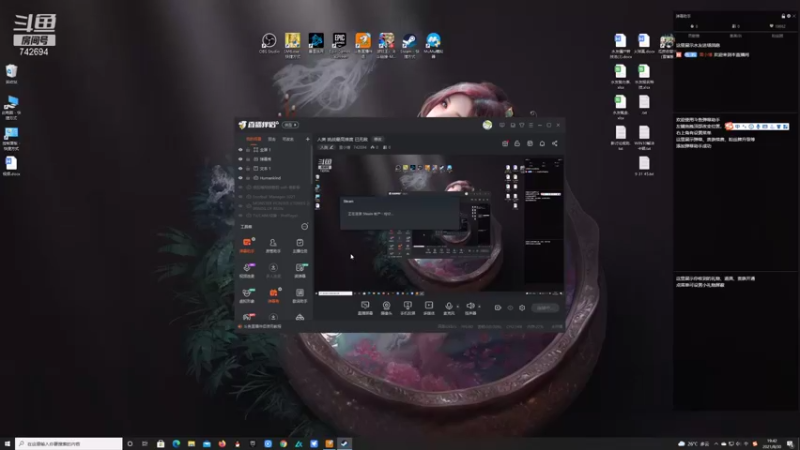Screen dimensions: 800x450
Task: Click the screen capture monitor icon below the preview
Action: (x=365, y=306)
